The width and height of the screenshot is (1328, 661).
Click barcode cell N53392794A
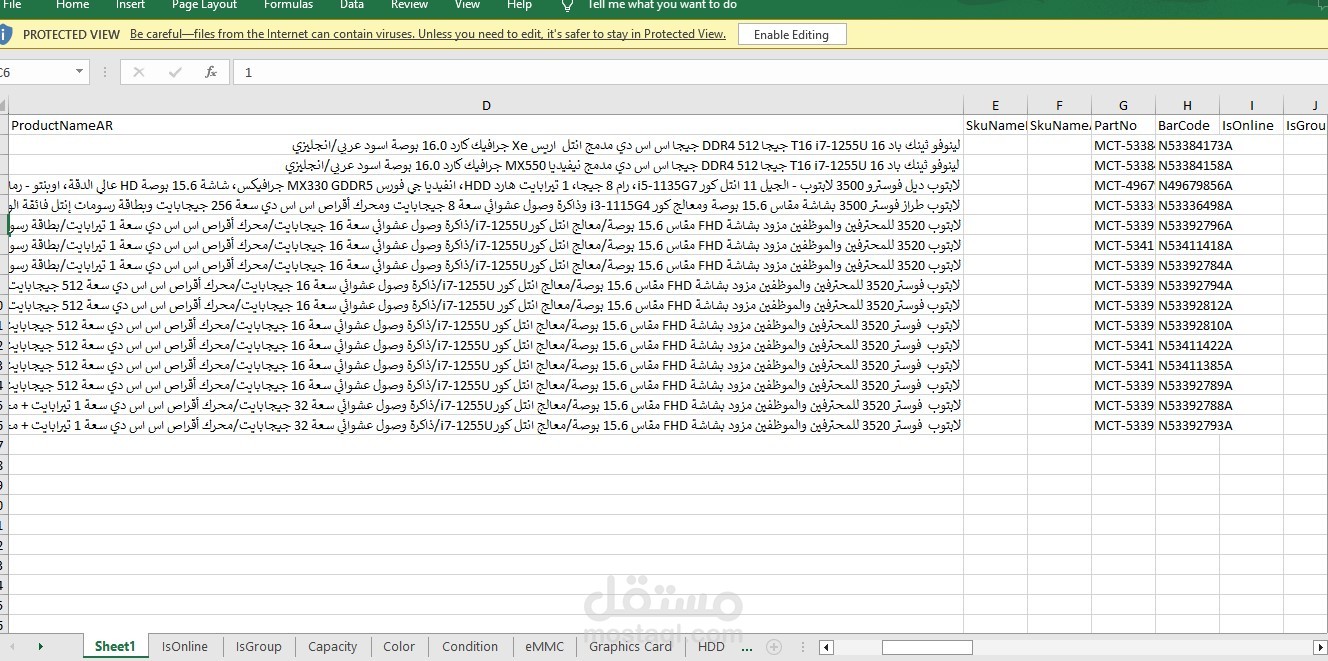[x=1188, y=285]
